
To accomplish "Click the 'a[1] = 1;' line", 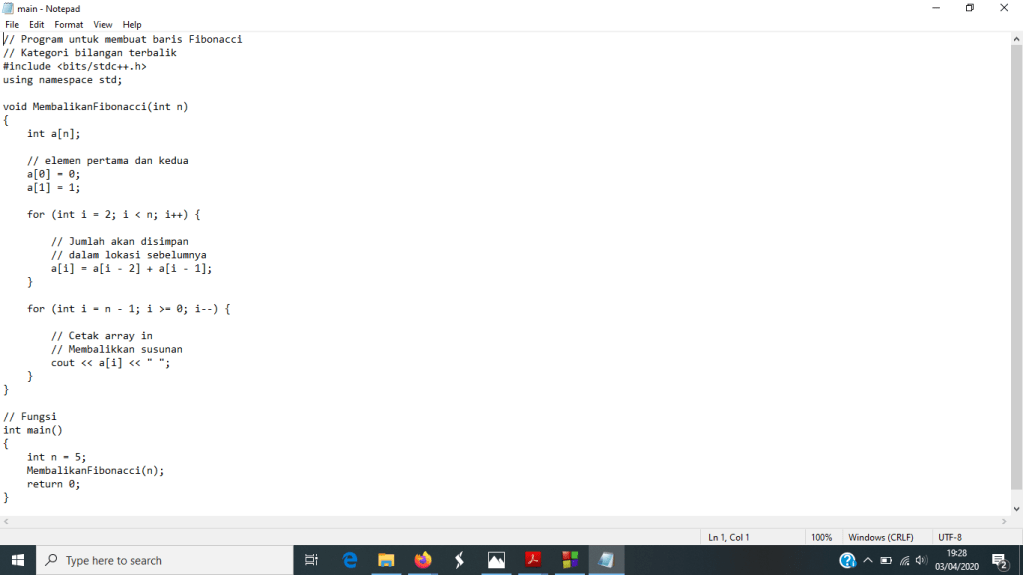I will coord(53,187).
